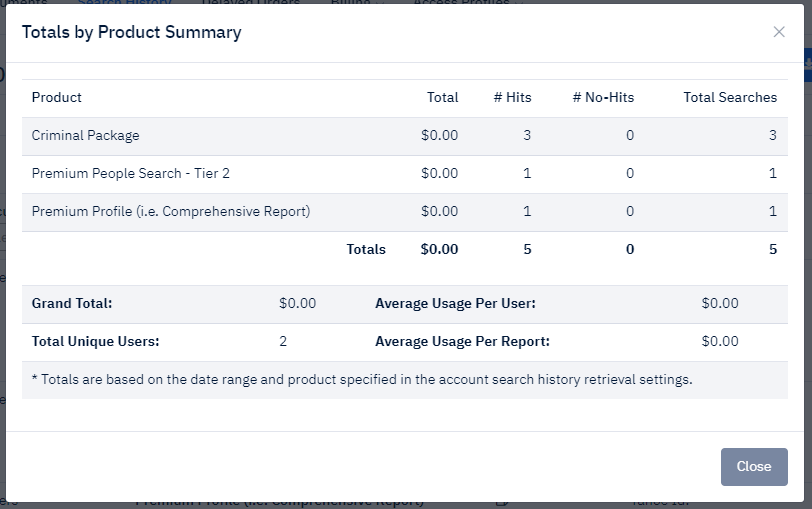Click the Criminal Package hits count
The height and width of the screenshot is (509, 812).
pos(527,135)
